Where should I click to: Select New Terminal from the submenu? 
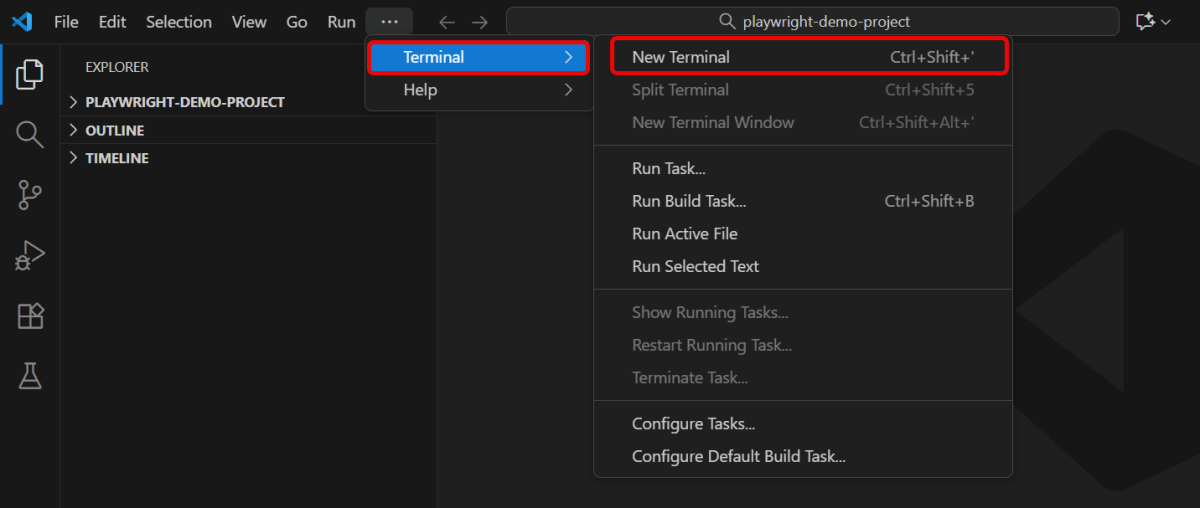click(x=680, y=57)
